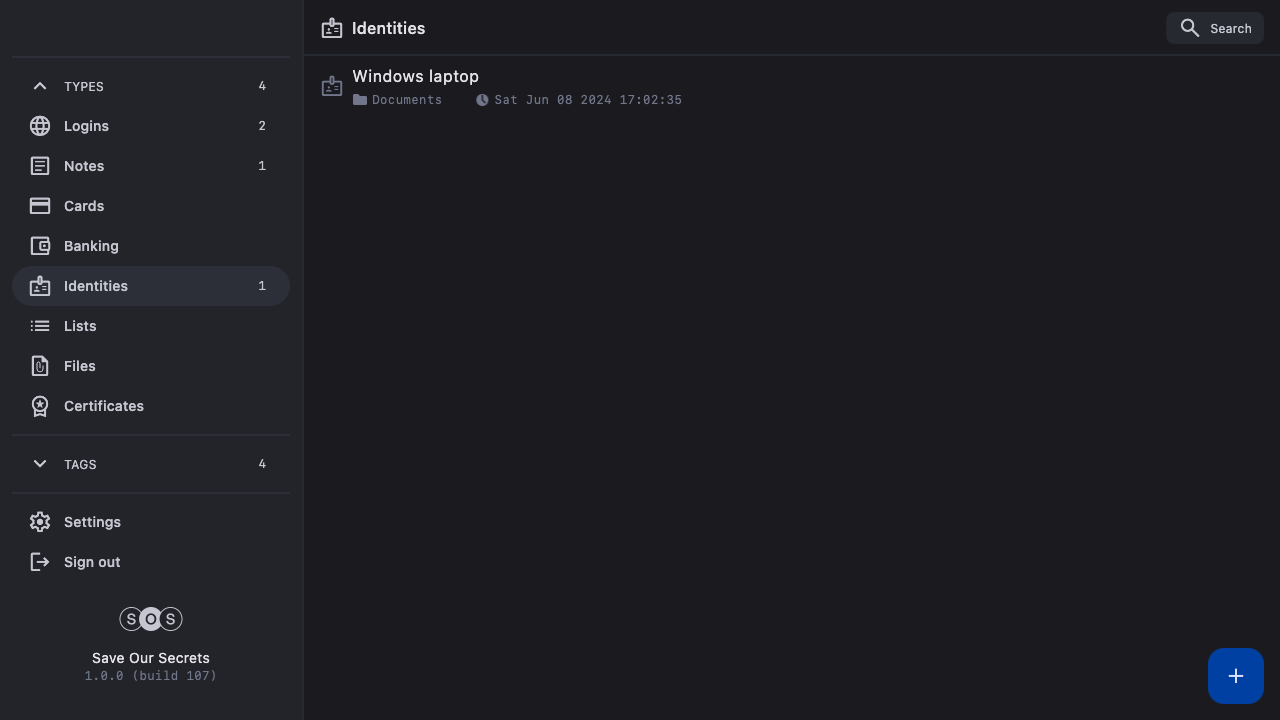The image size is (1280, 720).
Task: Expand the Tags section chevron
Action: [x=40, y=464]
